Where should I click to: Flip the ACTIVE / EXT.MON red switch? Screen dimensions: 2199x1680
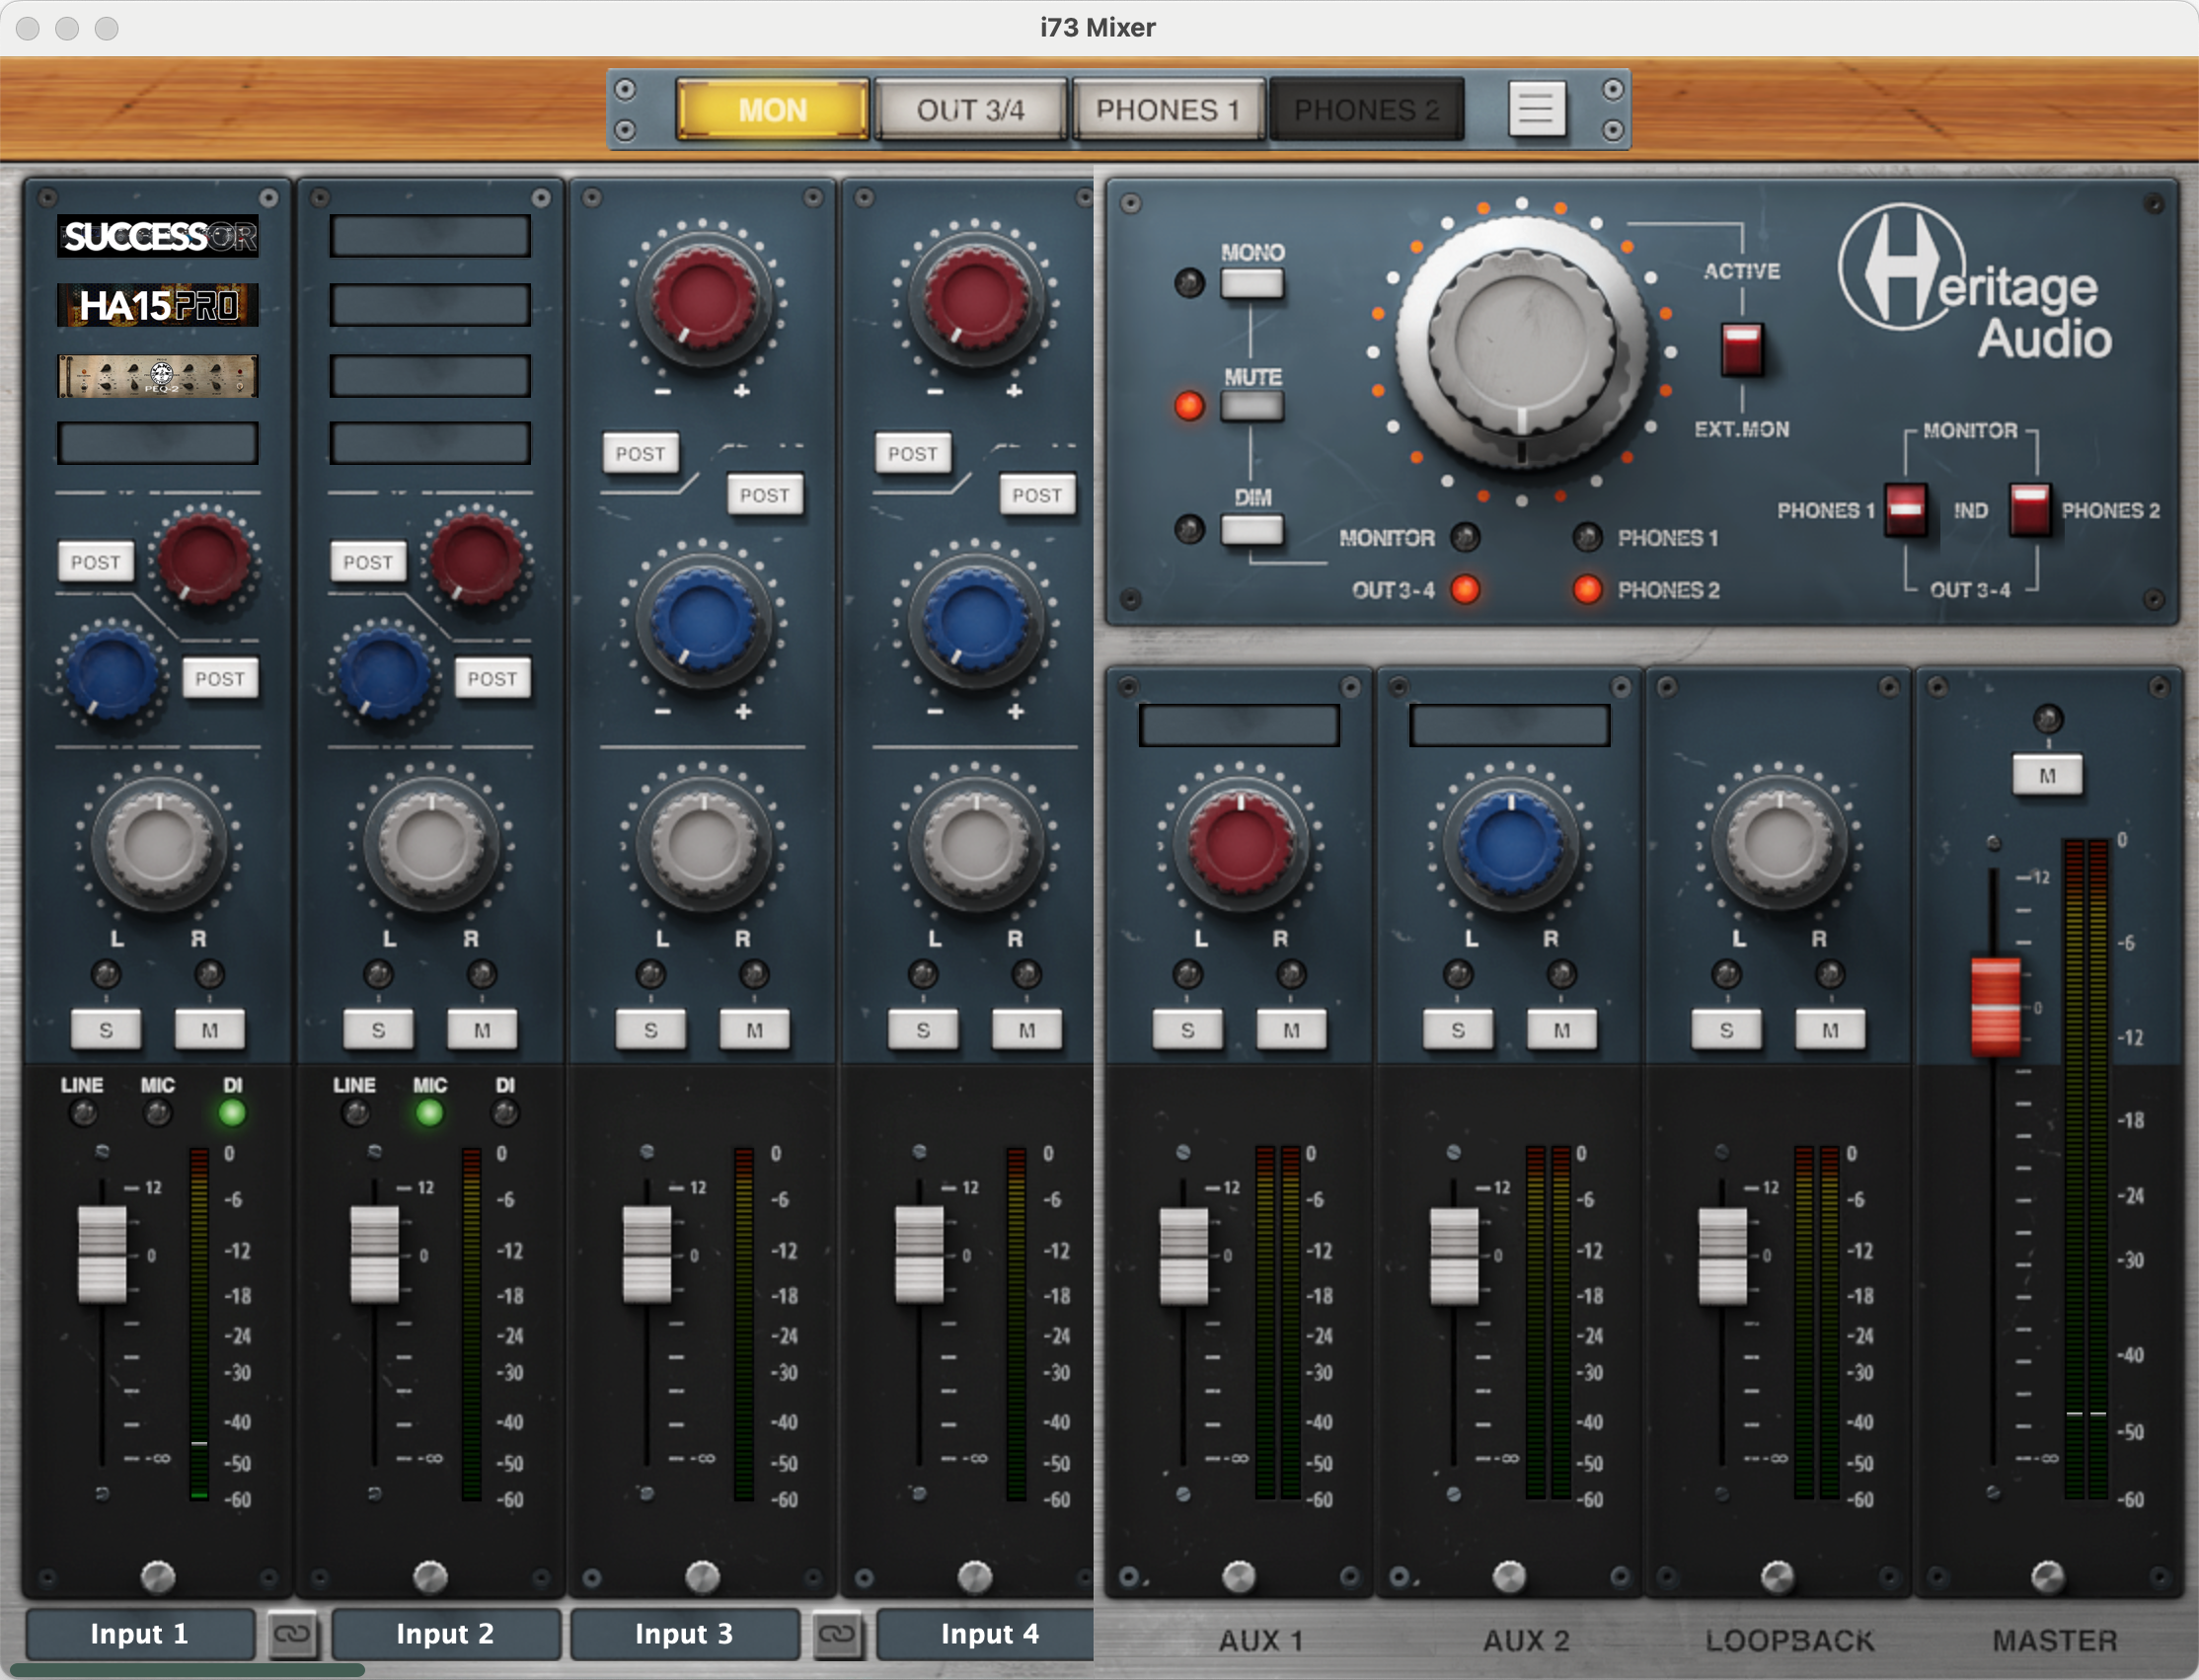[x=1742, y=349]
